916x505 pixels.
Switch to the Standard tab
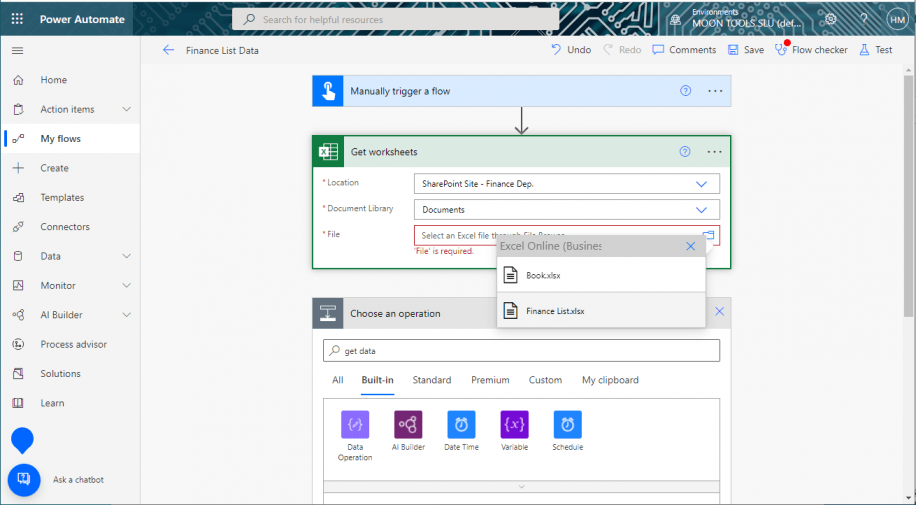[432, 380]
